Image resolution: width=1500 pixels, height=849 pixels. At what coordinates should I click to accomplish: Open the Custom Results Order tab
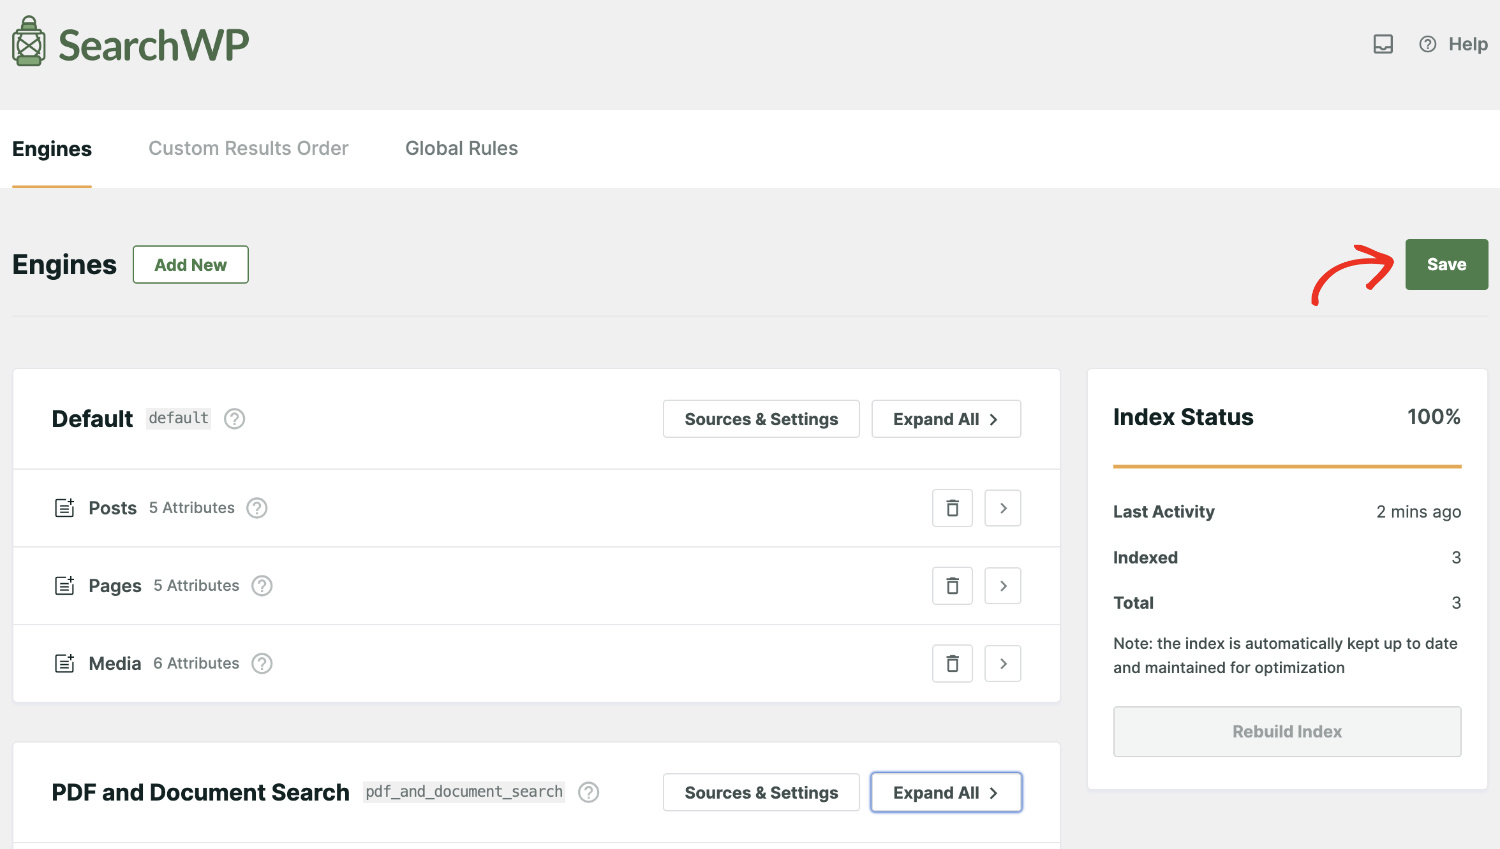pos(248,148)
